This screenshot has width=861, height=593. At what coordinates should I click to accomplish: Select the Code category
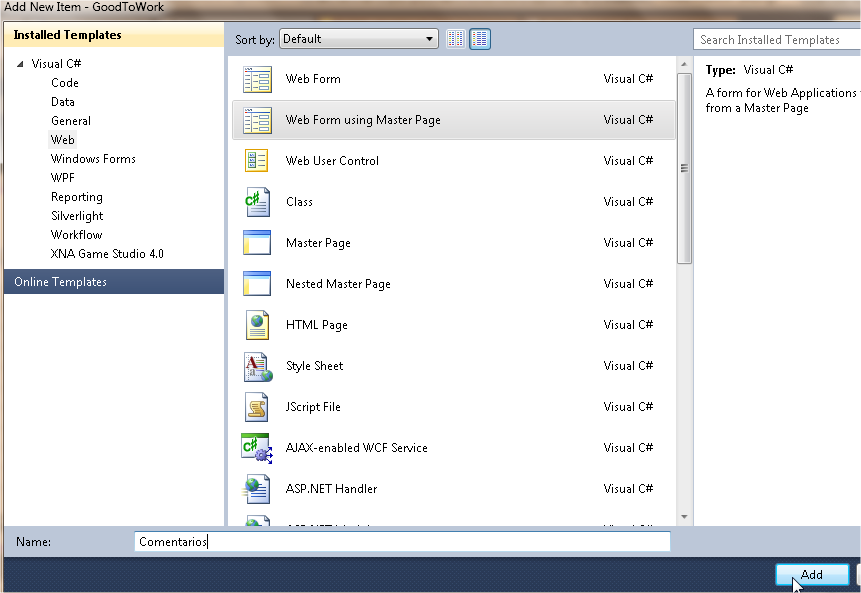point(65,83)
